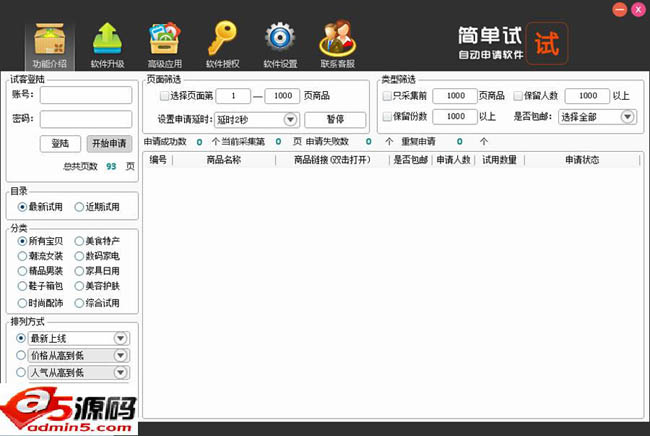The image size is (650, 436).
Task: Click the 申请人数 column header
Action: pos(454,160)
